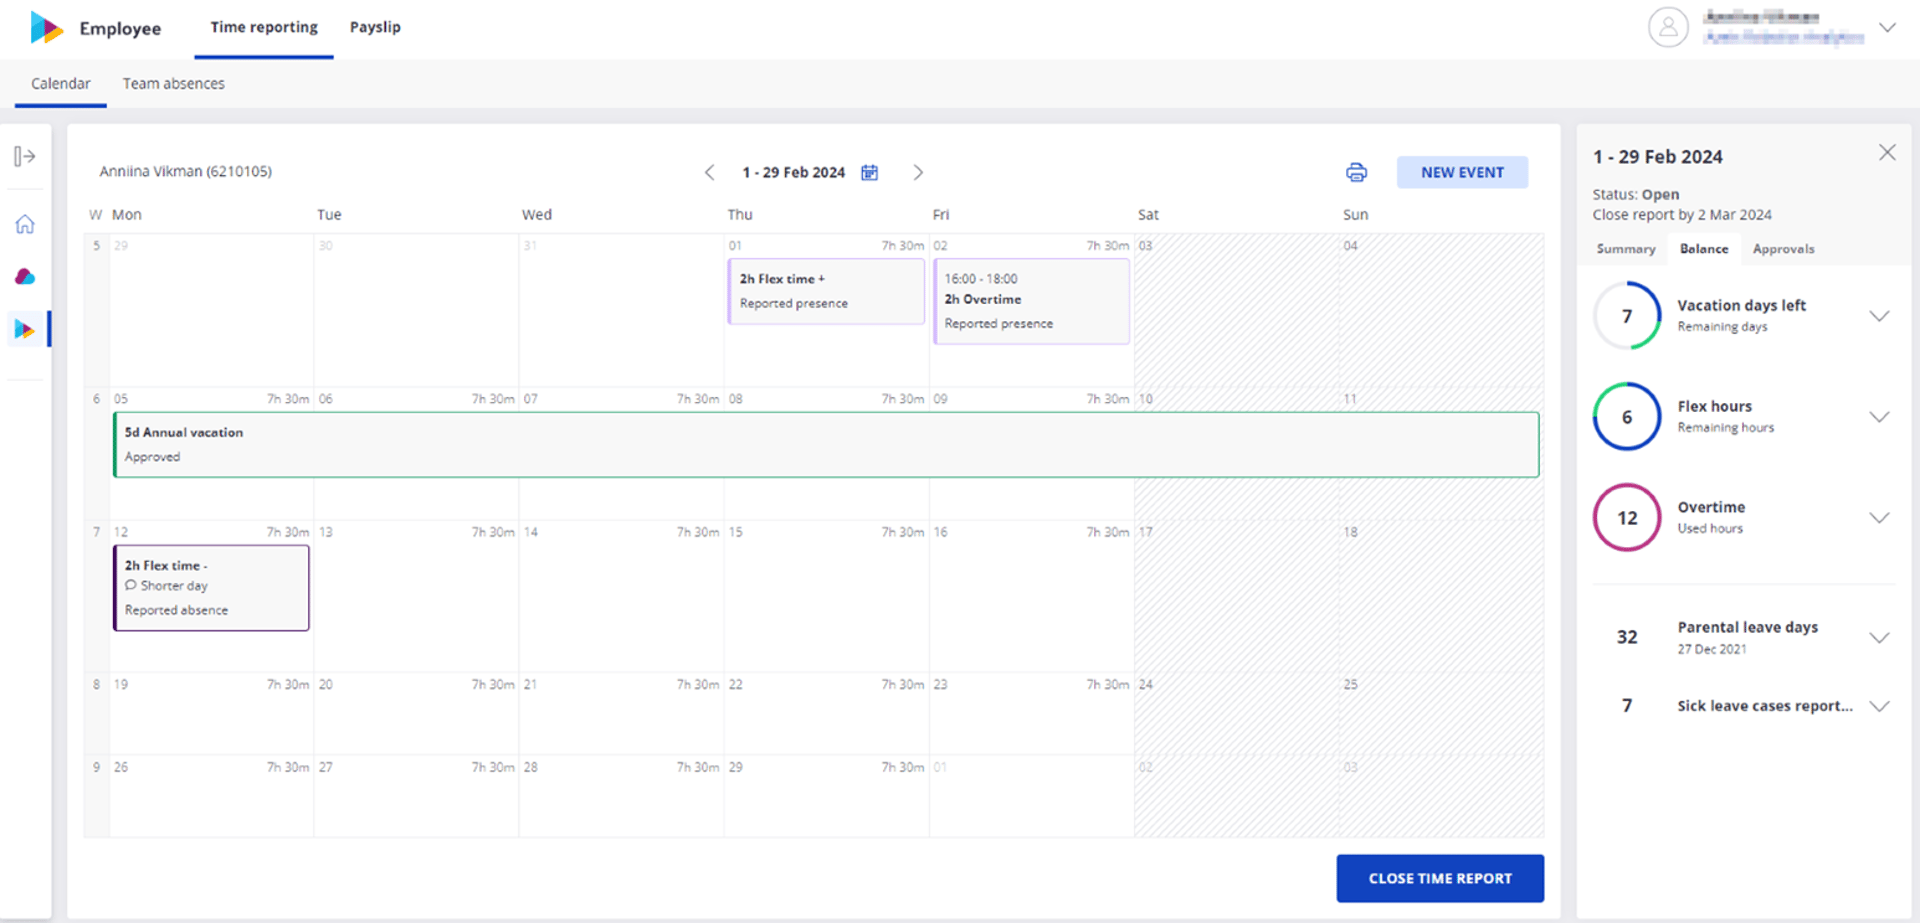This screenshot has height=923, width=1920.
Task: Go to next month arrow
Action: coord(918,172)
